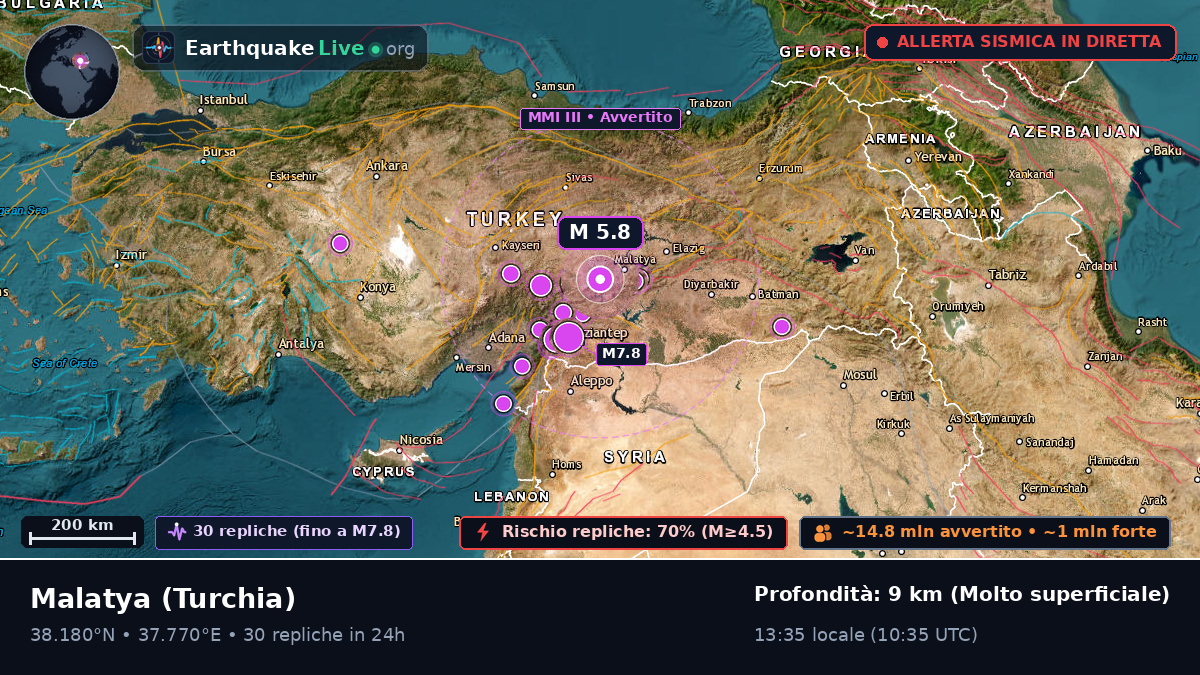
Task: Open the Earthquake Live org site name
Action: (x=300, y=48)
